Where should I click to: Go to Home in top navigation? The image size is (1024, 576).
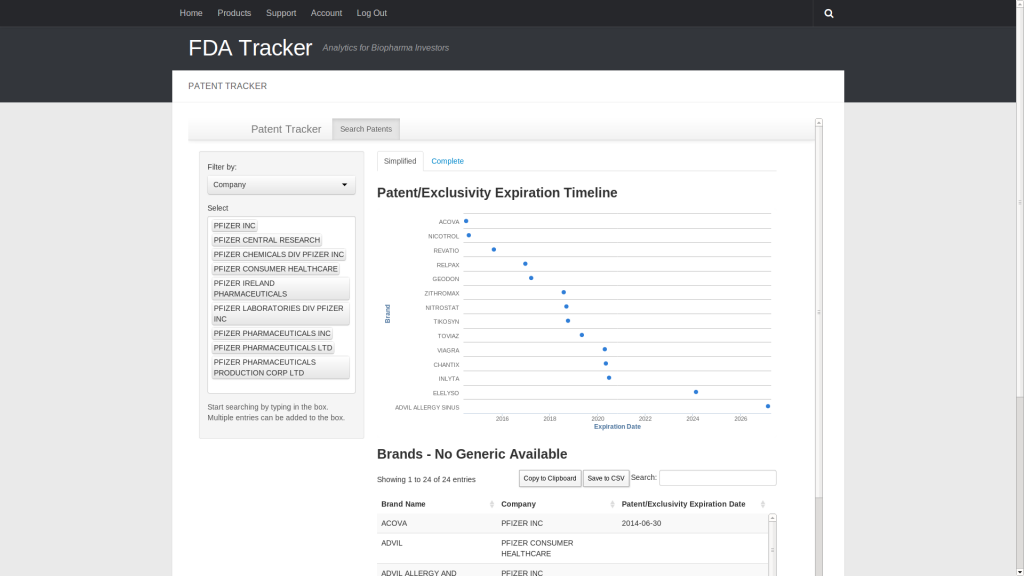click(191, 13)
